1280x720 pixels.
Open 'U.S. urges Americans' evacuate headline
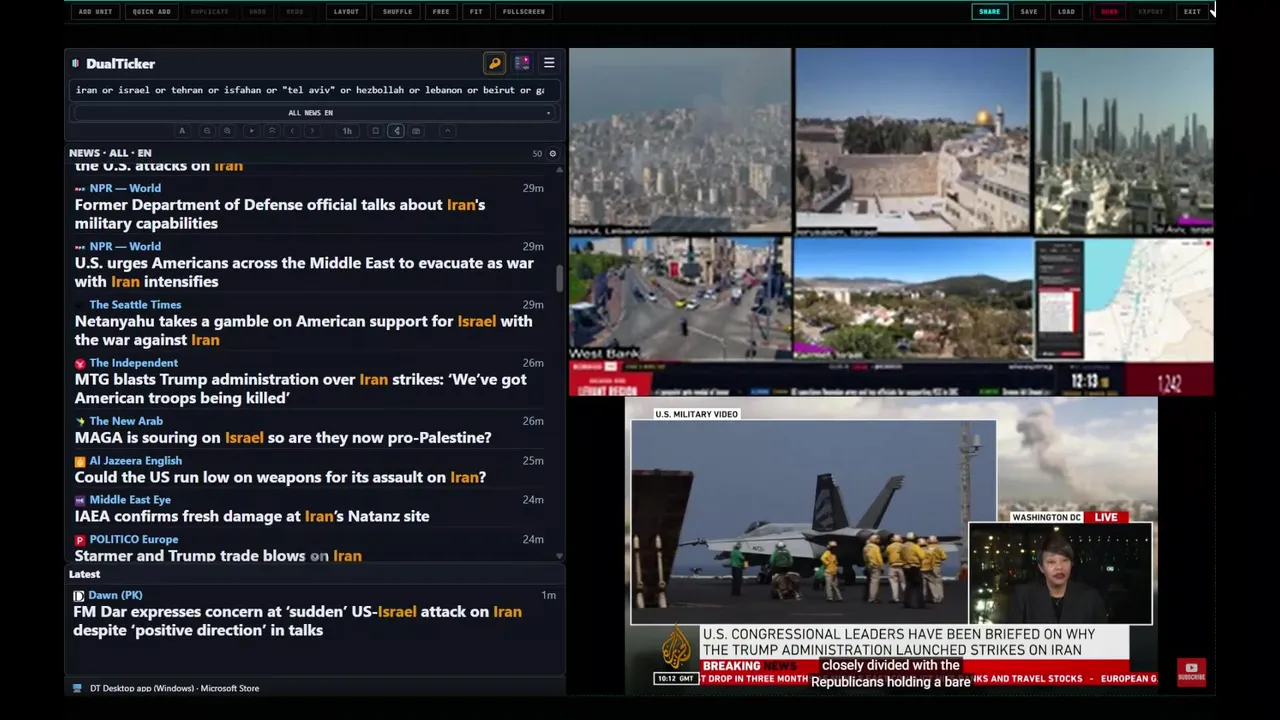(x=304, y=272)
